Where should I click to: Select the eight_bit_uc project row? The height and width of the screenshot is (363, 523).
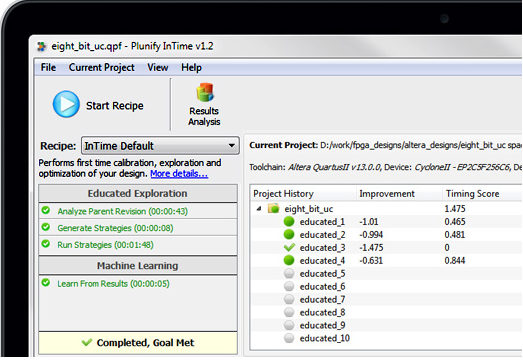pos(386,209)
